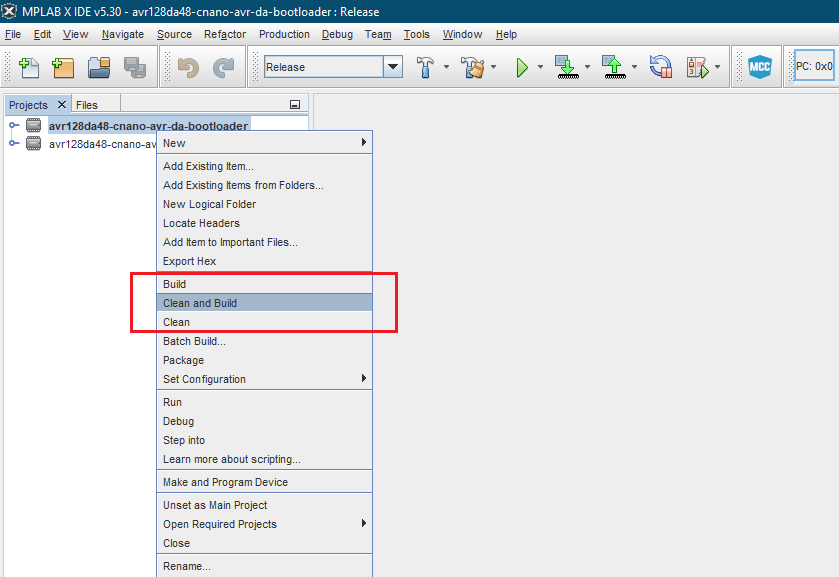Open the Tools menu
The image size is (839, 577).
click(x=416, y=34)
